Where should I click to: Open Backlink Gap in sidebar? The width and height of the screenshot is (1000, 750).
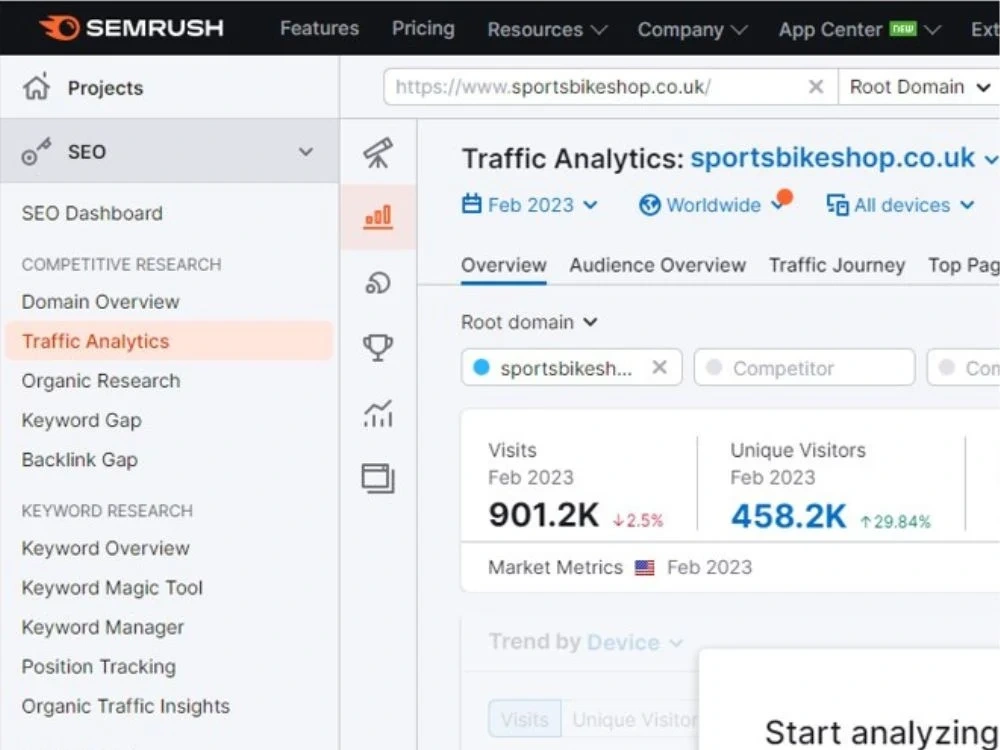click(80, 460)
